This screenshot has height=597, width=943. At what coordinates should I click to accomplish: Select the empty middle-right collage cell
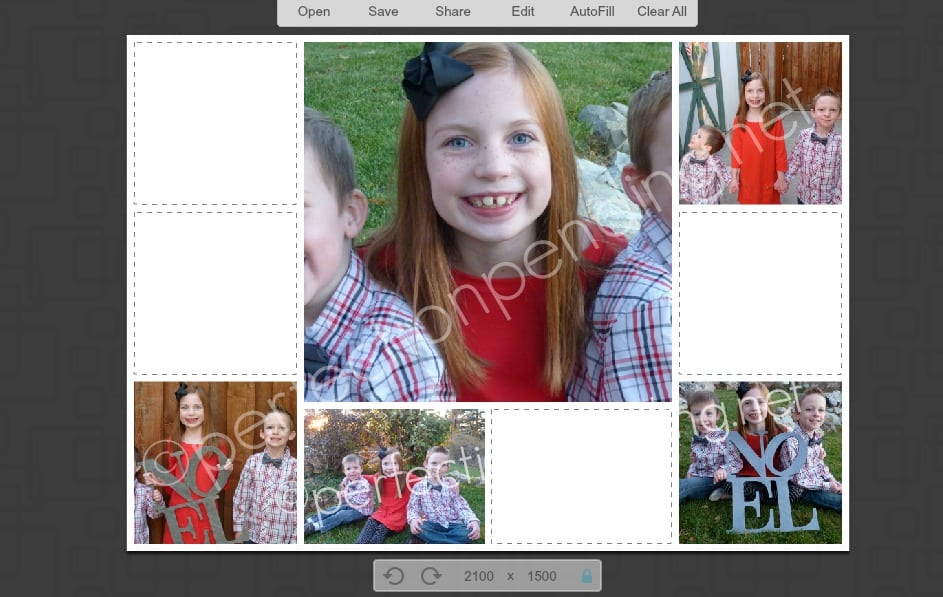760,293
